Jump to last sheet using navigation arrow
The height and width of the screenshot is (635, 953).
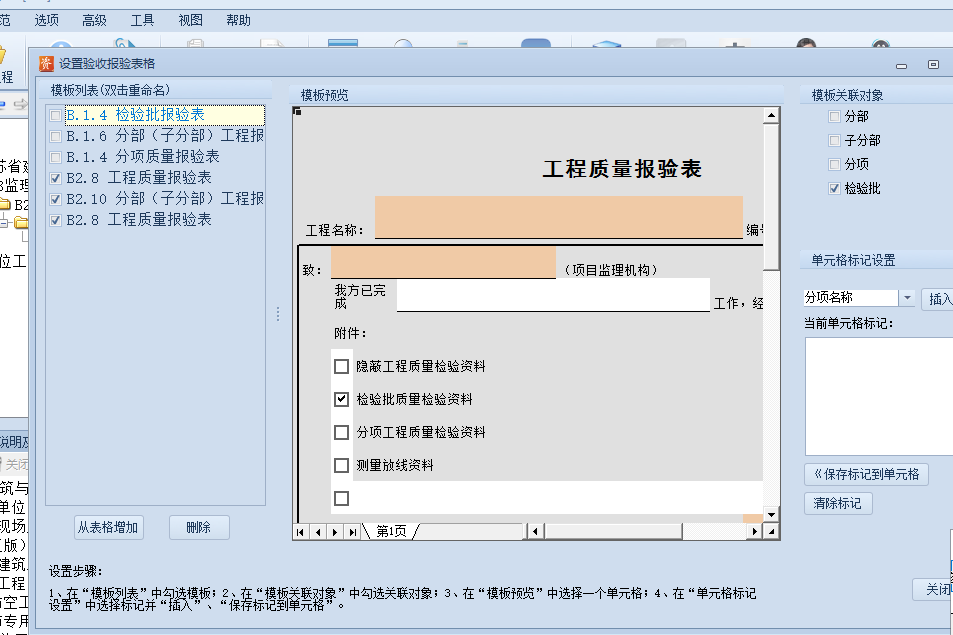pyautogui.click(x=352, y=532)
